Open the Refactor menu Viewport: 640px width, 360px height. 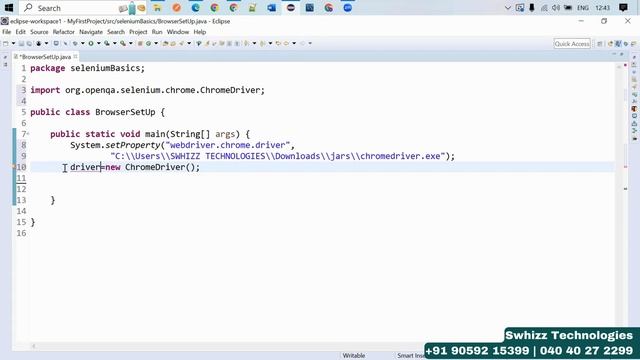(64, 32)
